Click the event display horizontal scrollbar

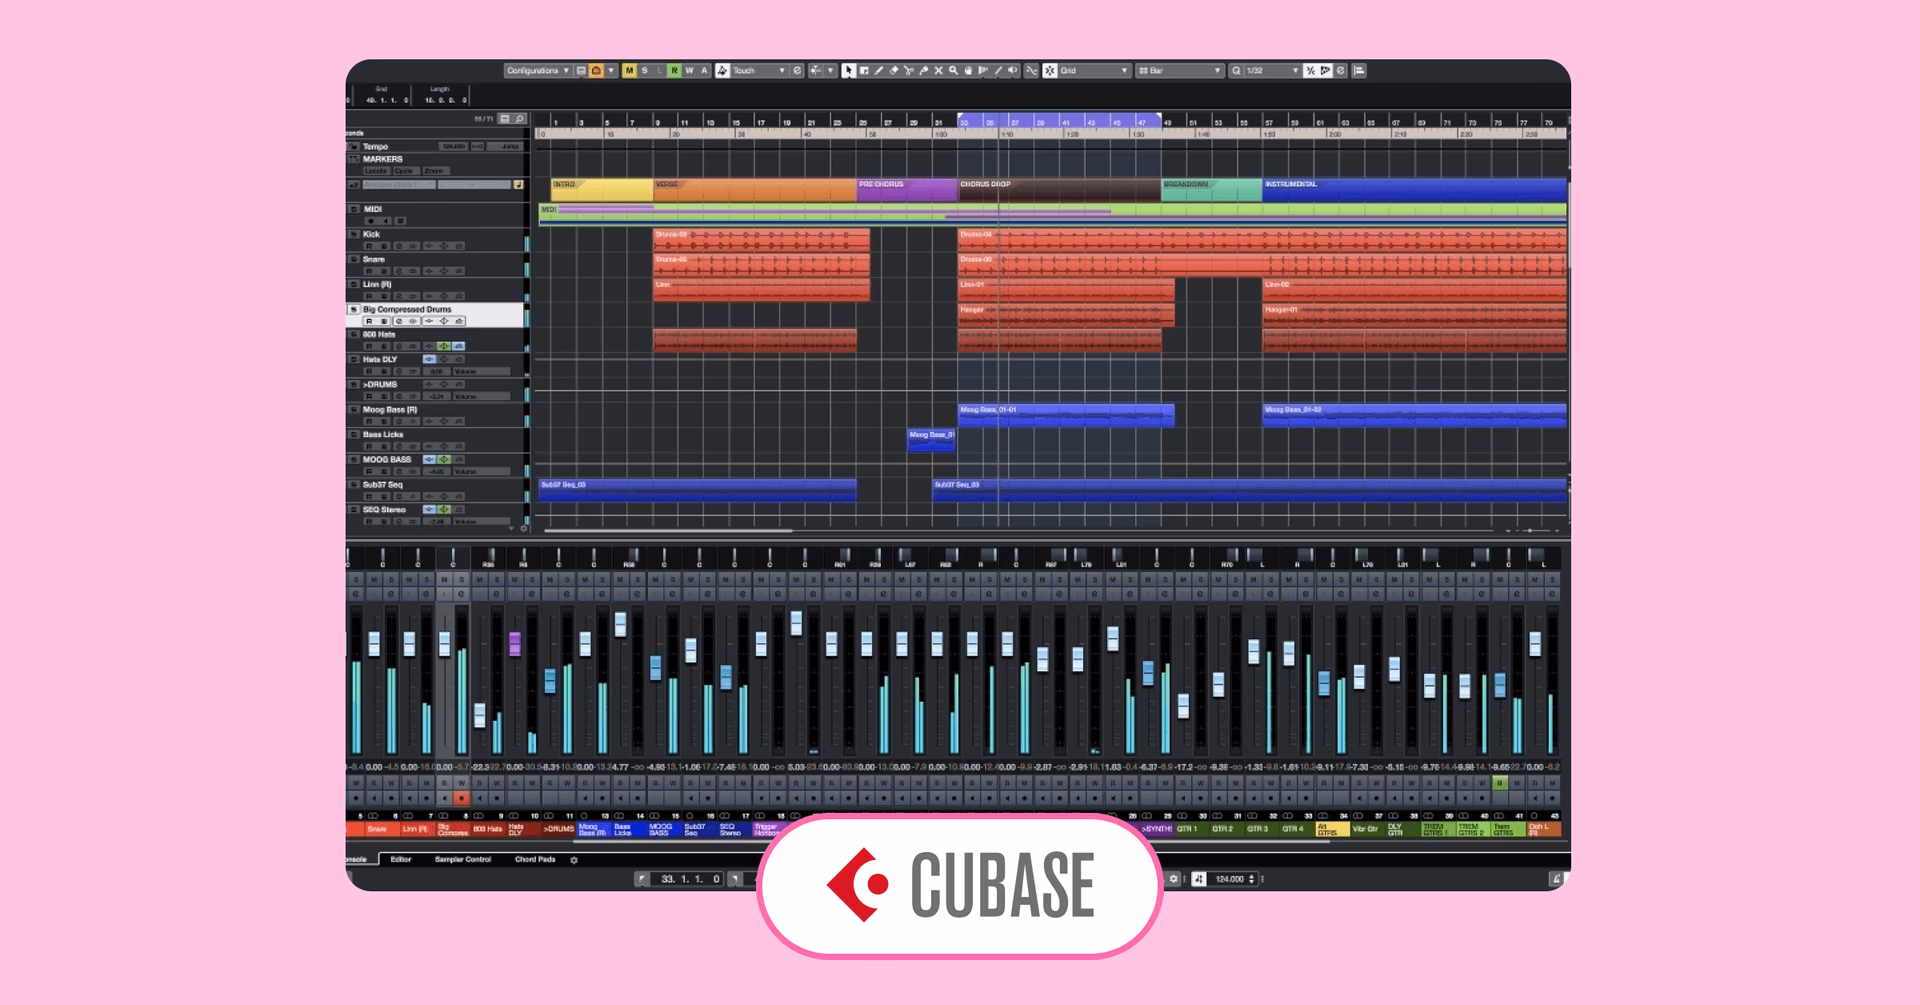(x=668, y=531)
